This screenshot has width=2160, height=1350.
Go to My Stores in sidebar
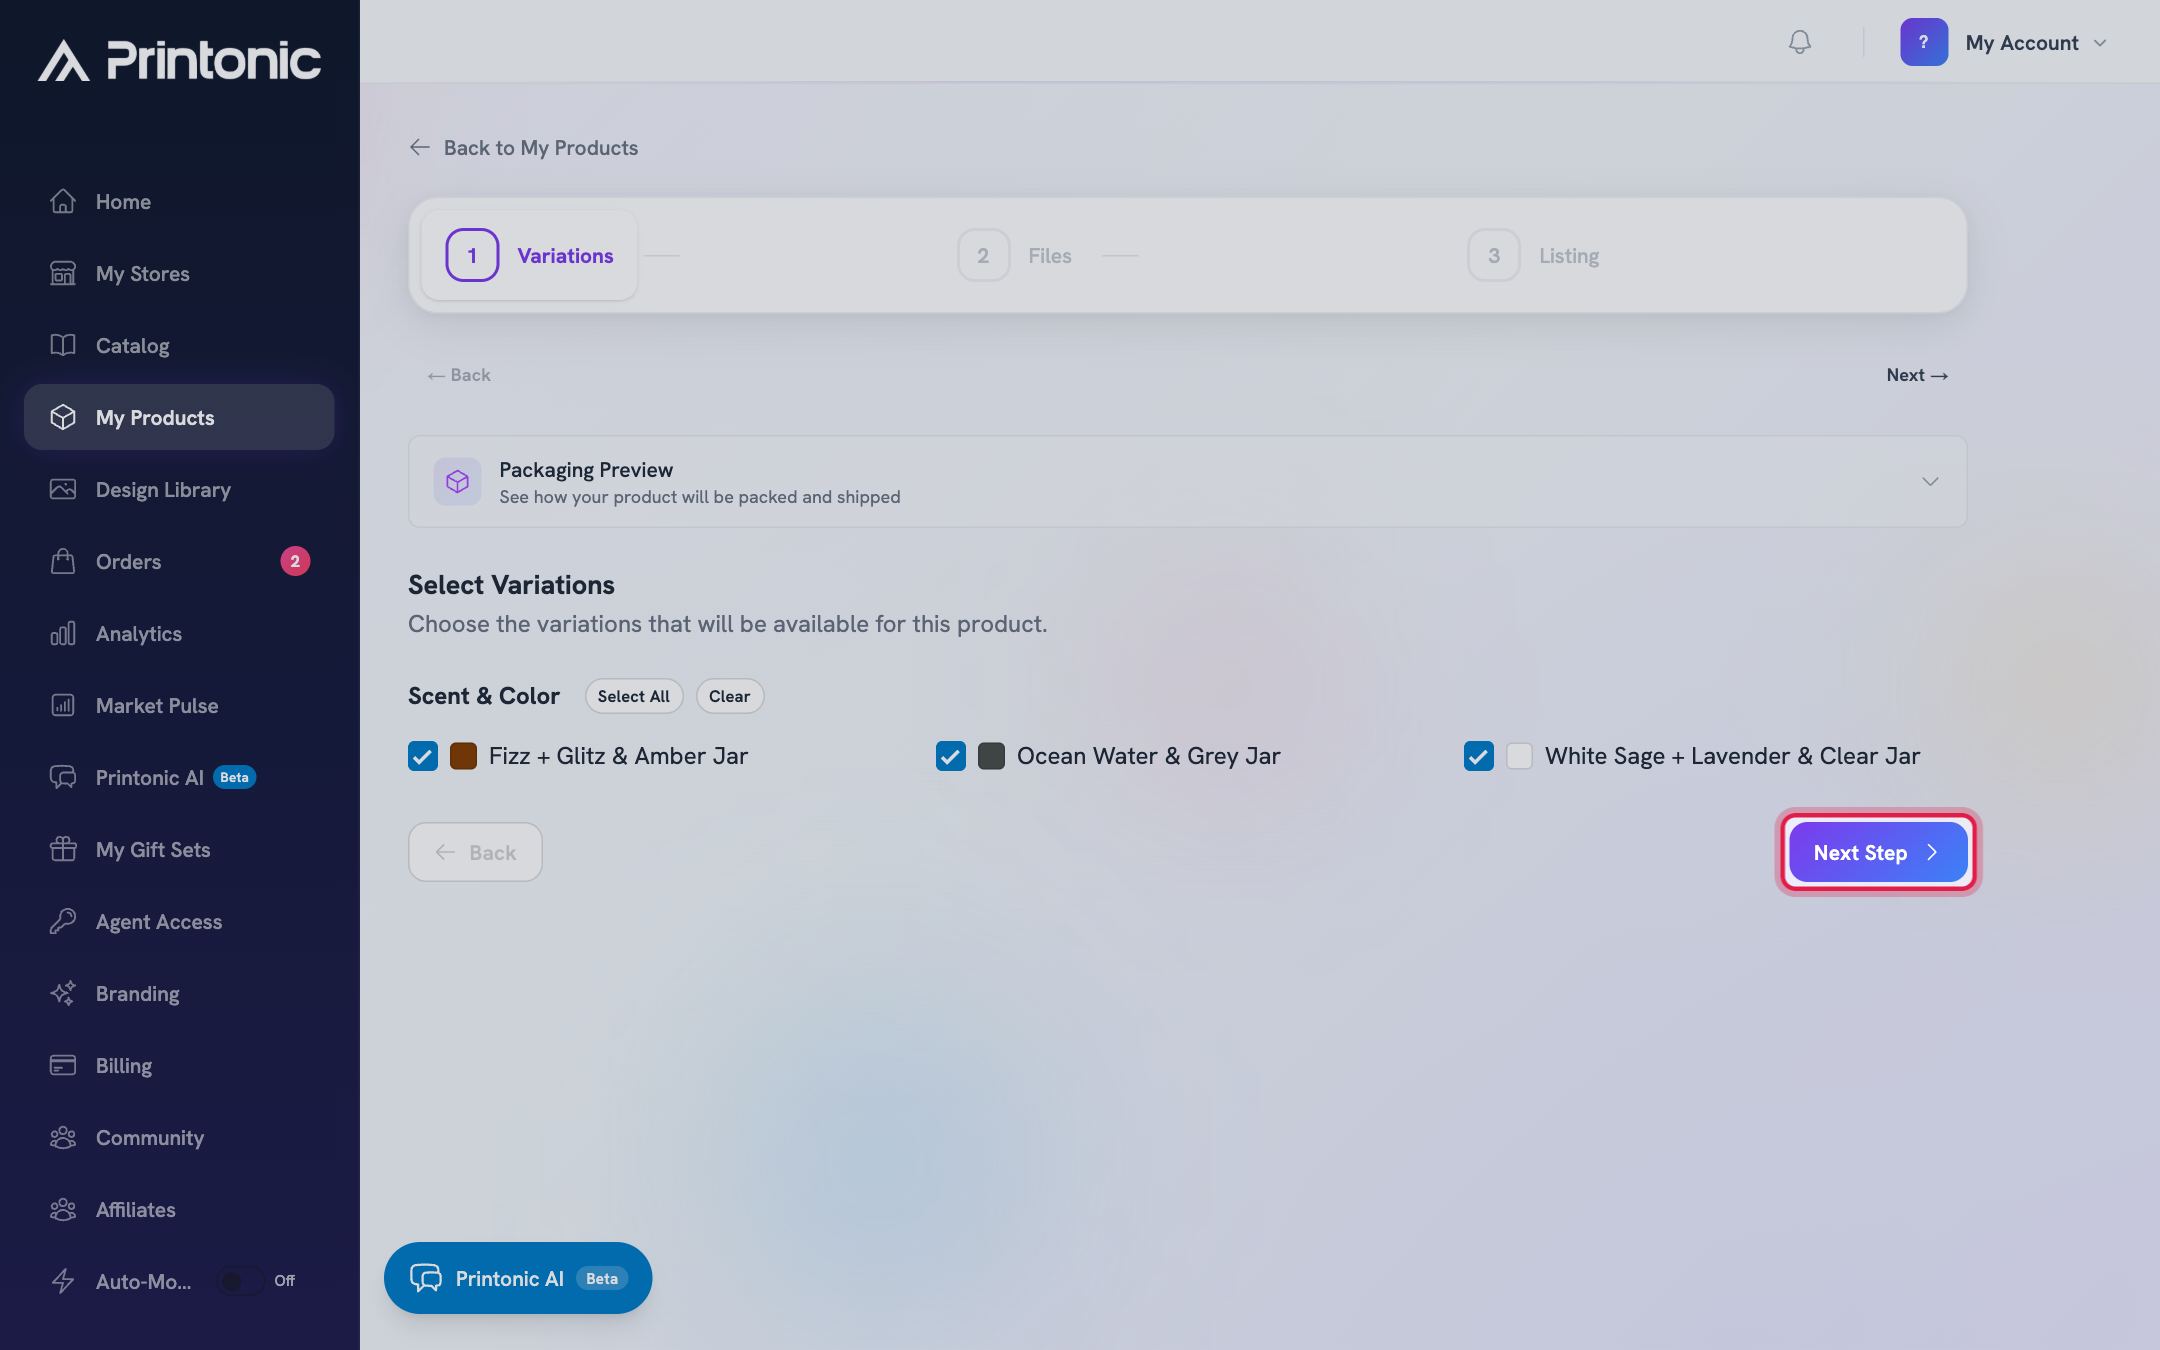point(179,273)
